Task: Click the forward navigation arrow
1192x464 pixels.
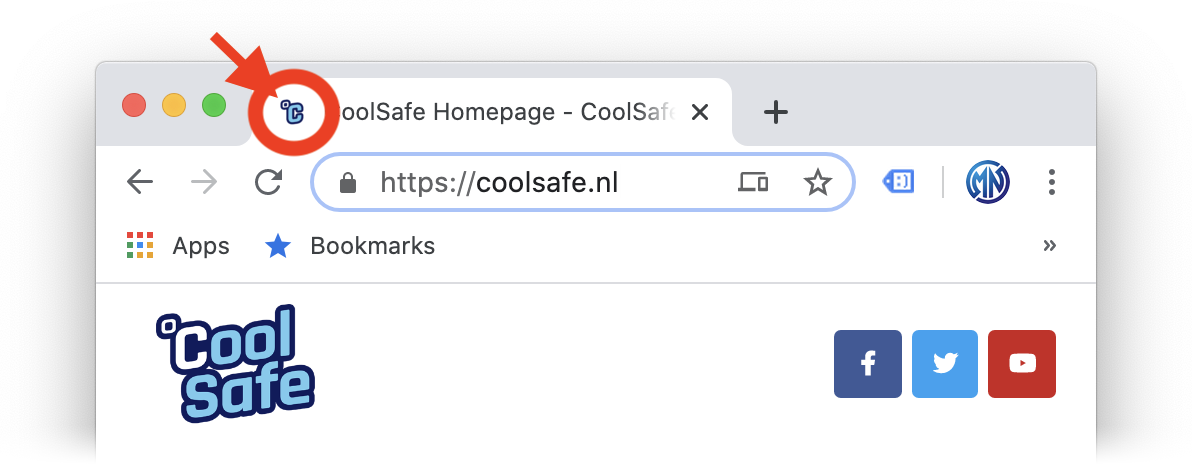Action: click(204, 183)
